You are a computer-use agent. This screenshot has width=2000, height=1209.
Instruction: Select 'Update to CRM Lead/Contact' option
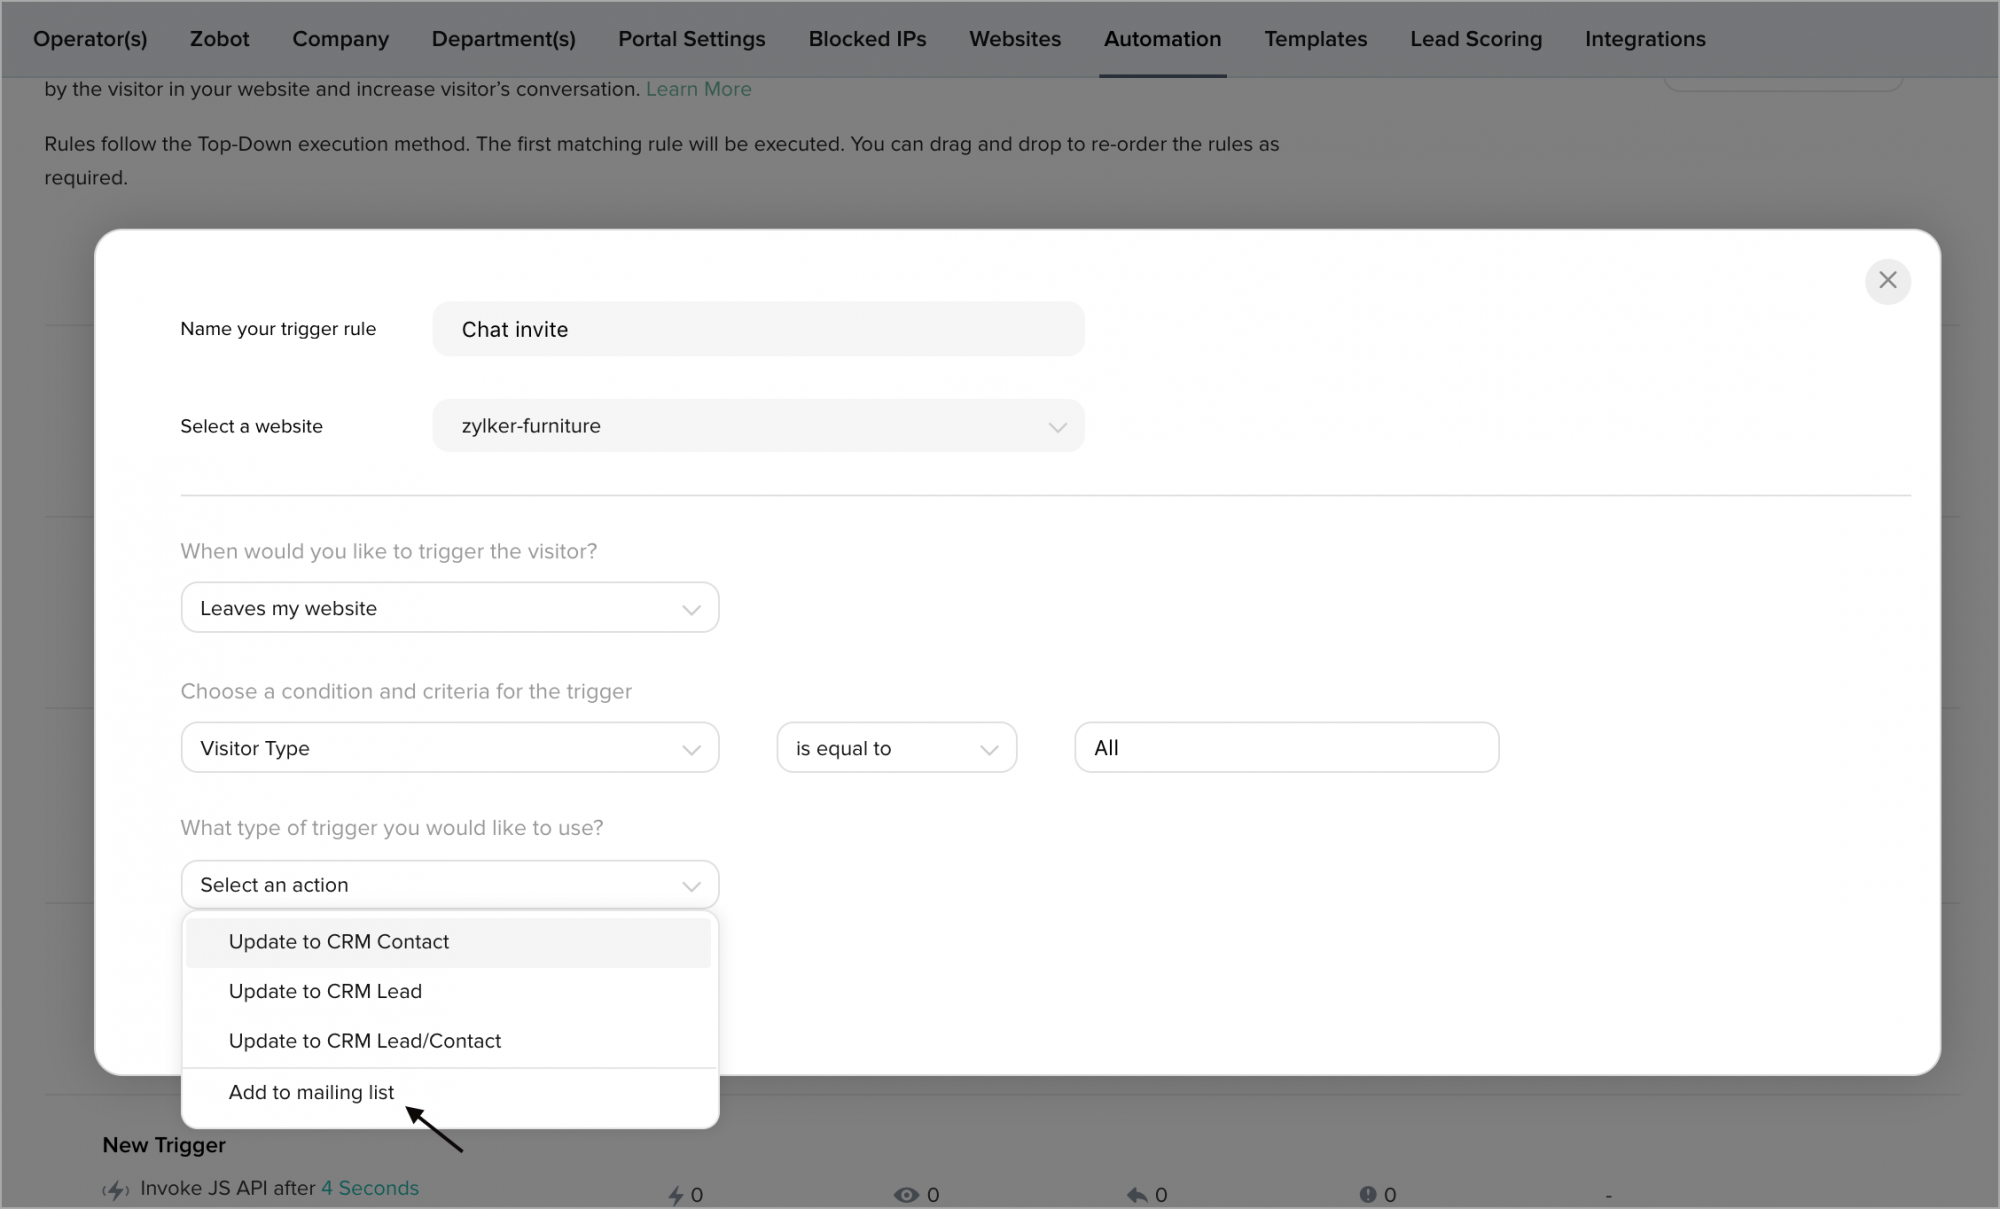click(x=364, y=1041)
